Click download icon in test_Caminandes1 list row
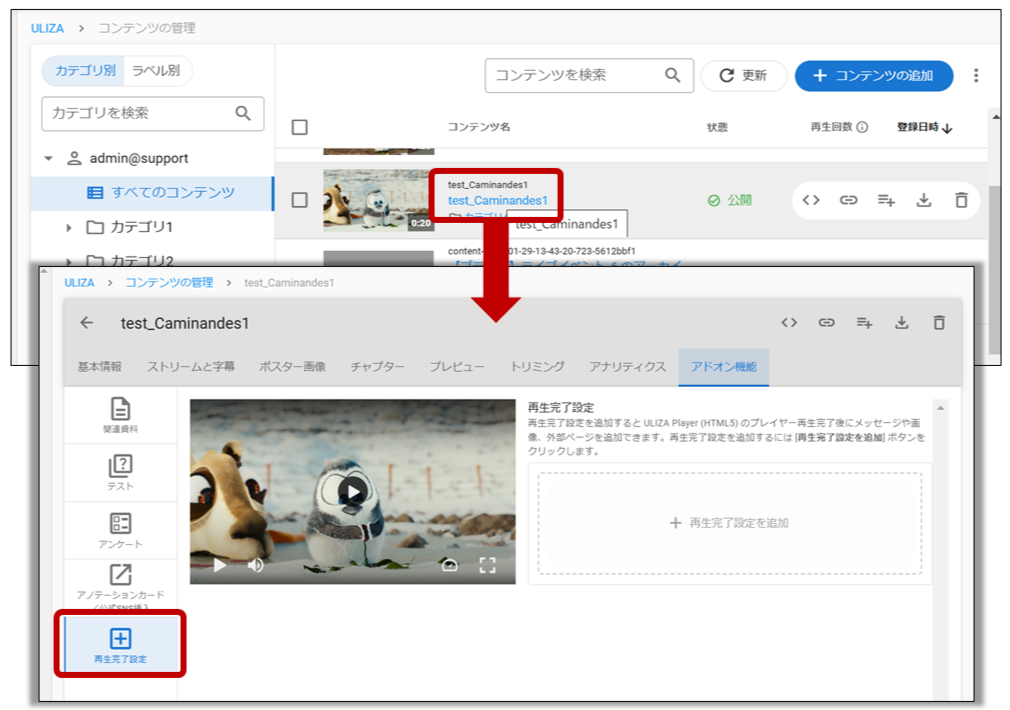The height and width of the screenshot is (710, 1010). pos(924,200)
